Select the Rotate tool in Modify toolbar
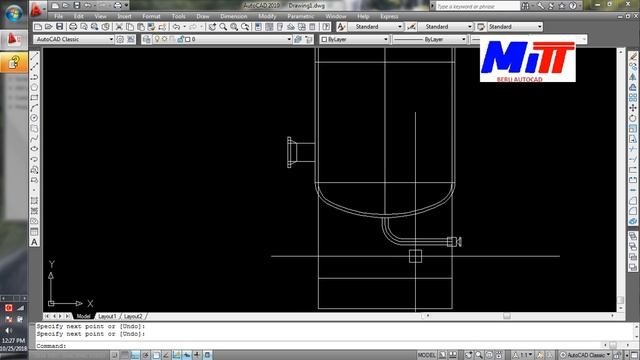The height and width of the screenshot is (360, 640). pyautogui.click(x=633, y=118)
